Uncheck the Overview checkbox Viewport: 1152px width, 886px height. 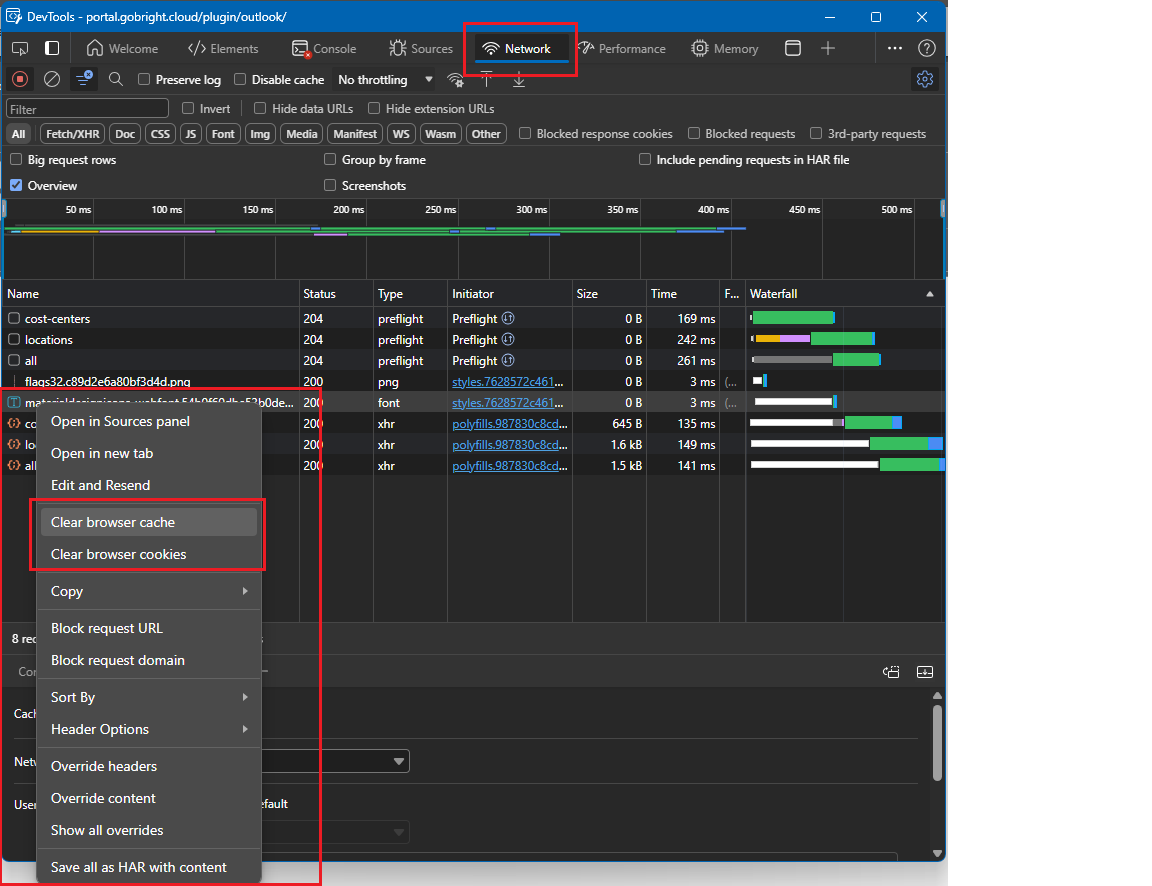point(16,185)
